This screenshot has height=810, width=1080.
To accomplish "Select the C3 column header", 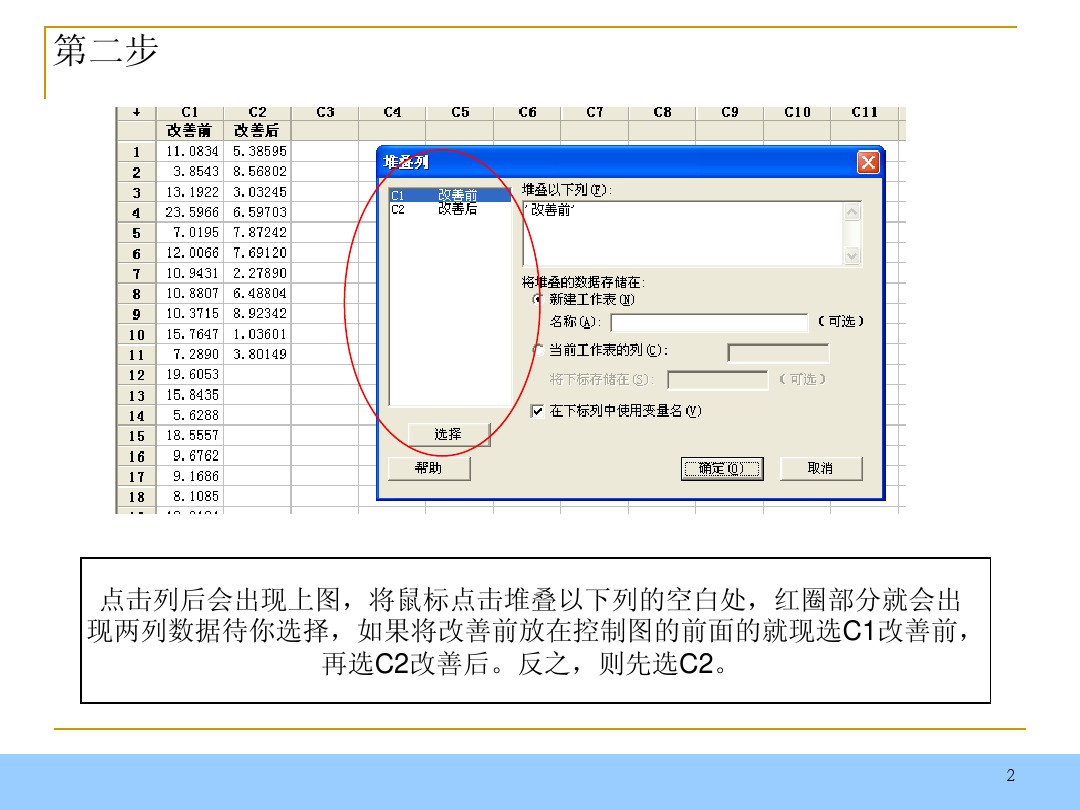I will click(323, 111).
